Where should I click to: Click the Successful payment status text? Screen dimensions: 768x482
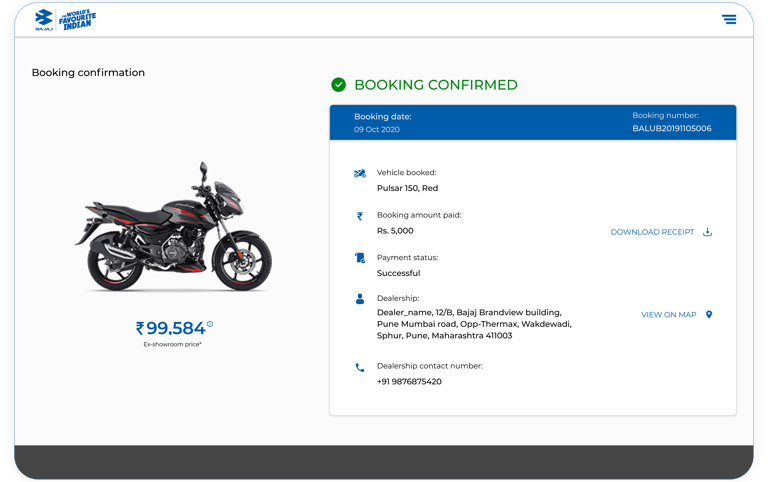click(x=398, y=273)
